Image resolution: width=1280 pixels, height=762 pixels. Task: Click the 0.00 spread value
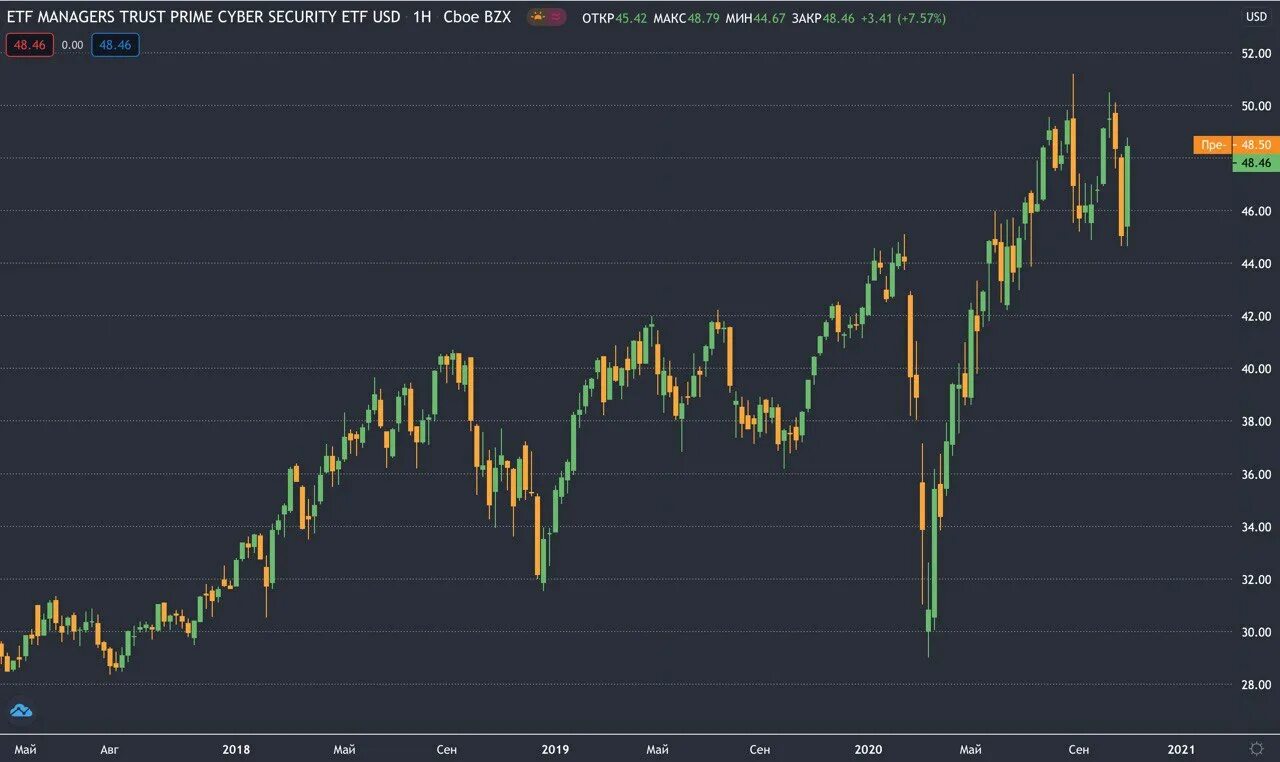(72, 45)
